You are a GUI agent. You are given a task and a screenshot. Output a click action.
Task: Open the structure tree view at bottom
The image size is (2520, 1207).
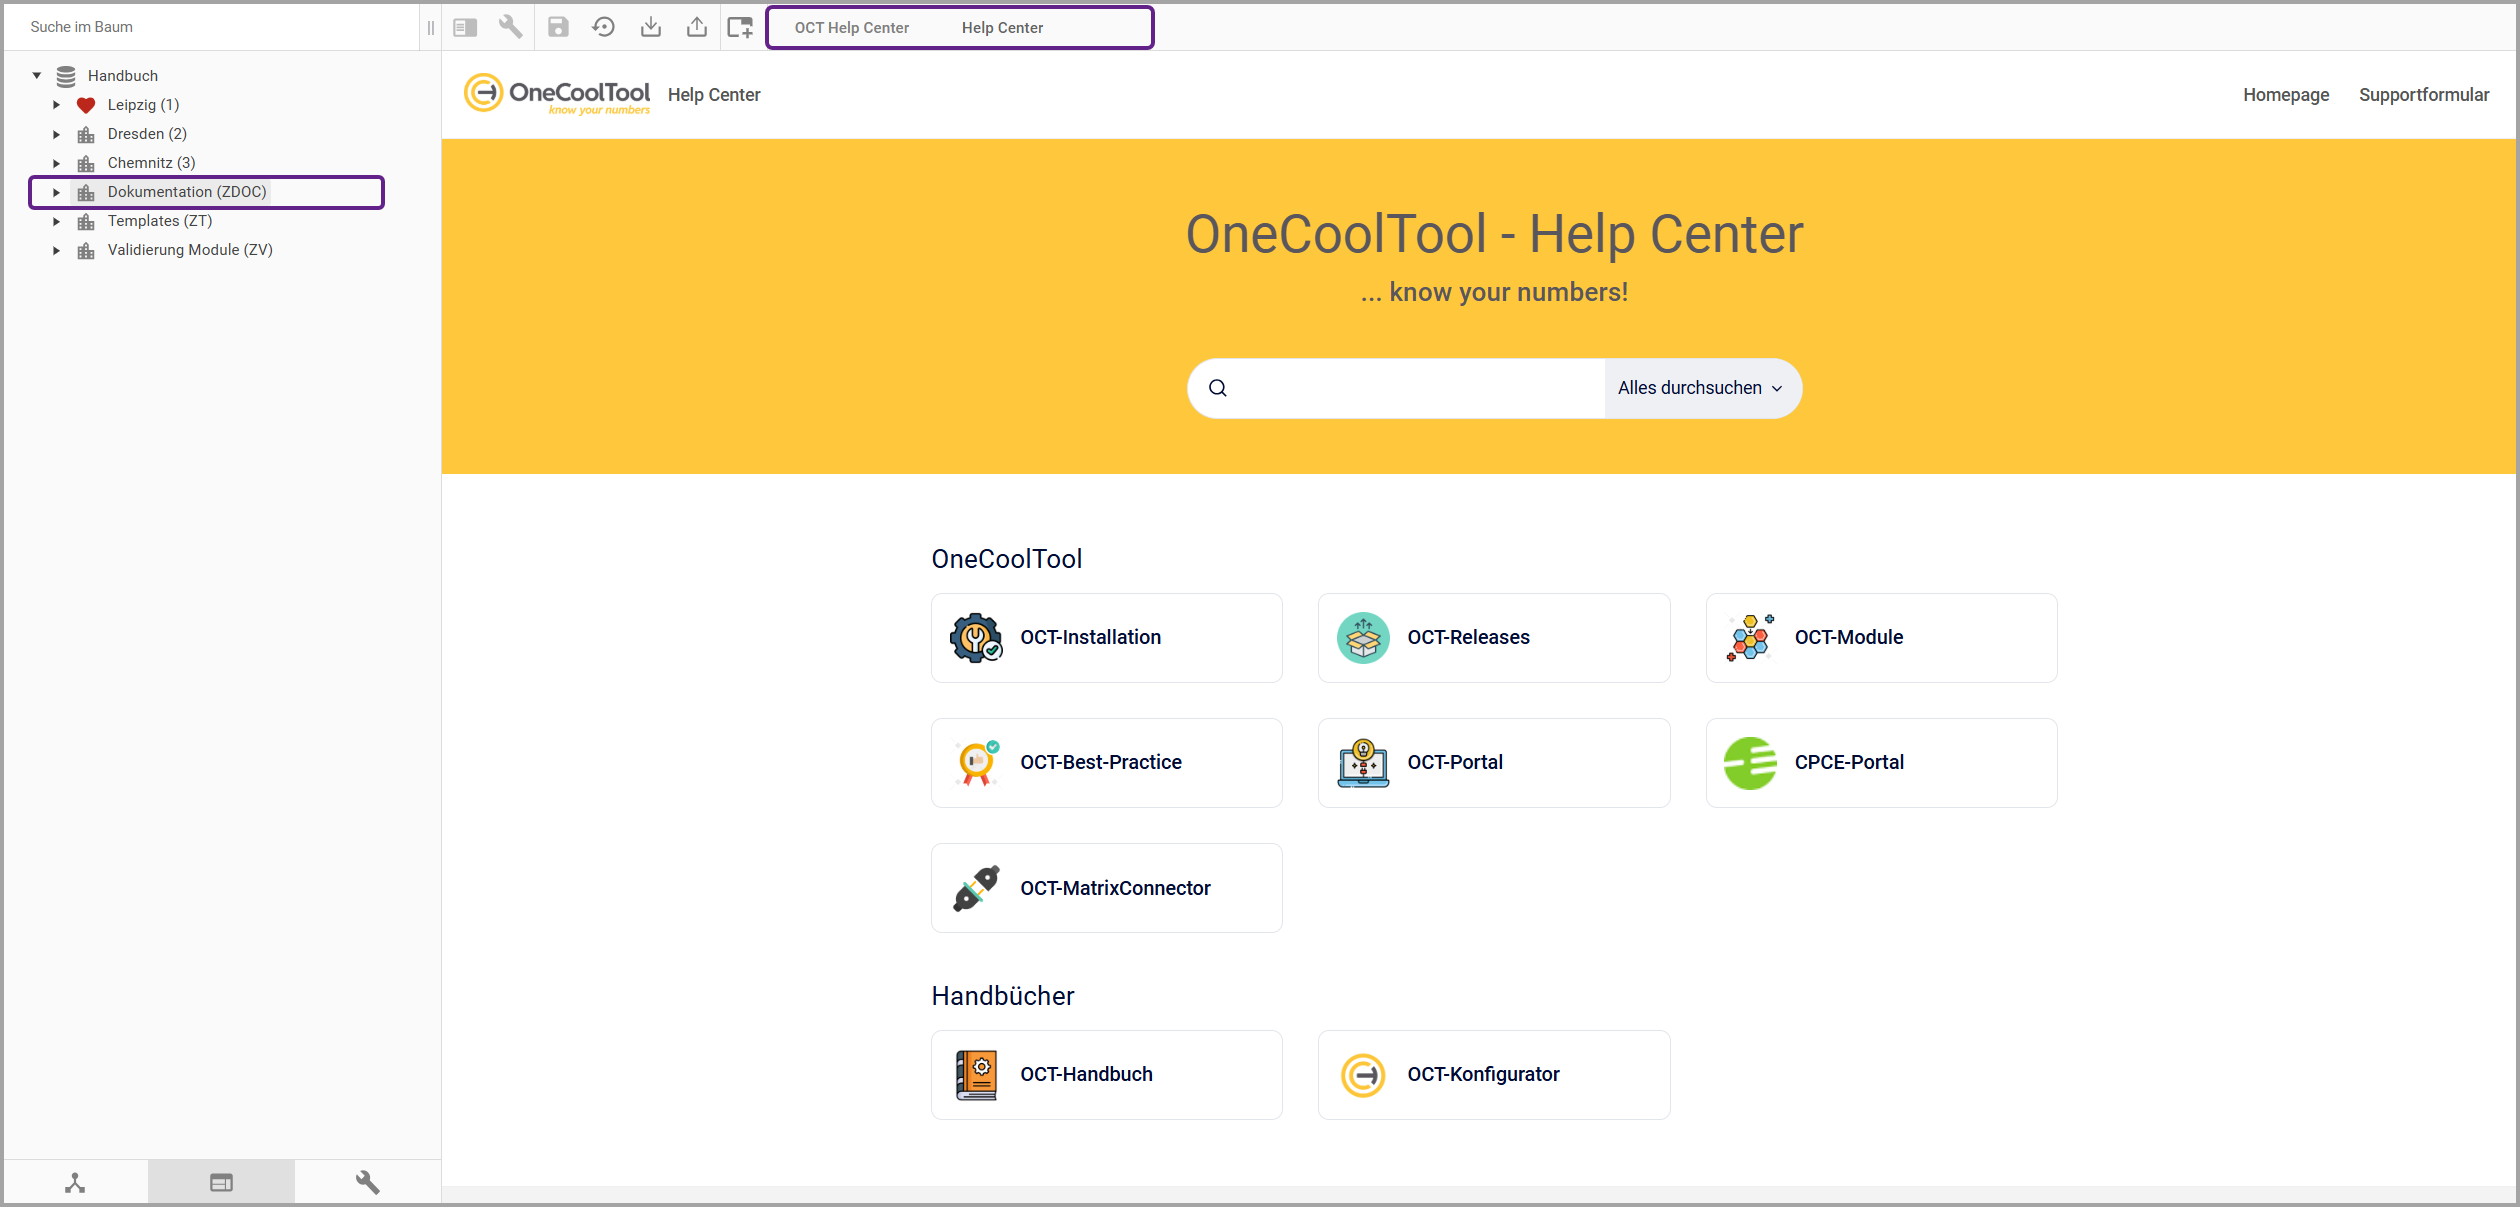pos(75,1182)
